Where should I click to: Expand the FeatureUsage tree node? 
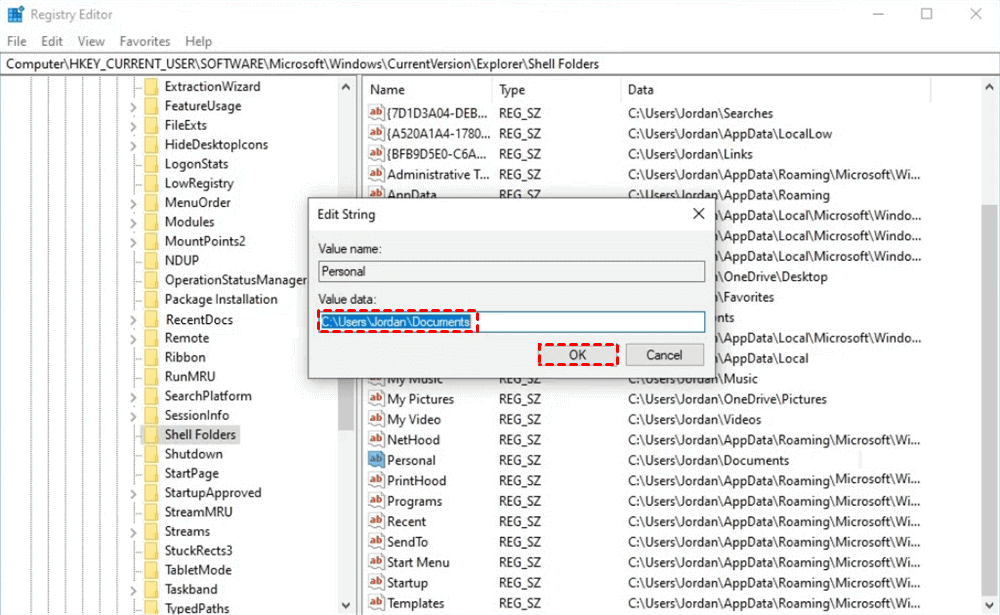133,107
